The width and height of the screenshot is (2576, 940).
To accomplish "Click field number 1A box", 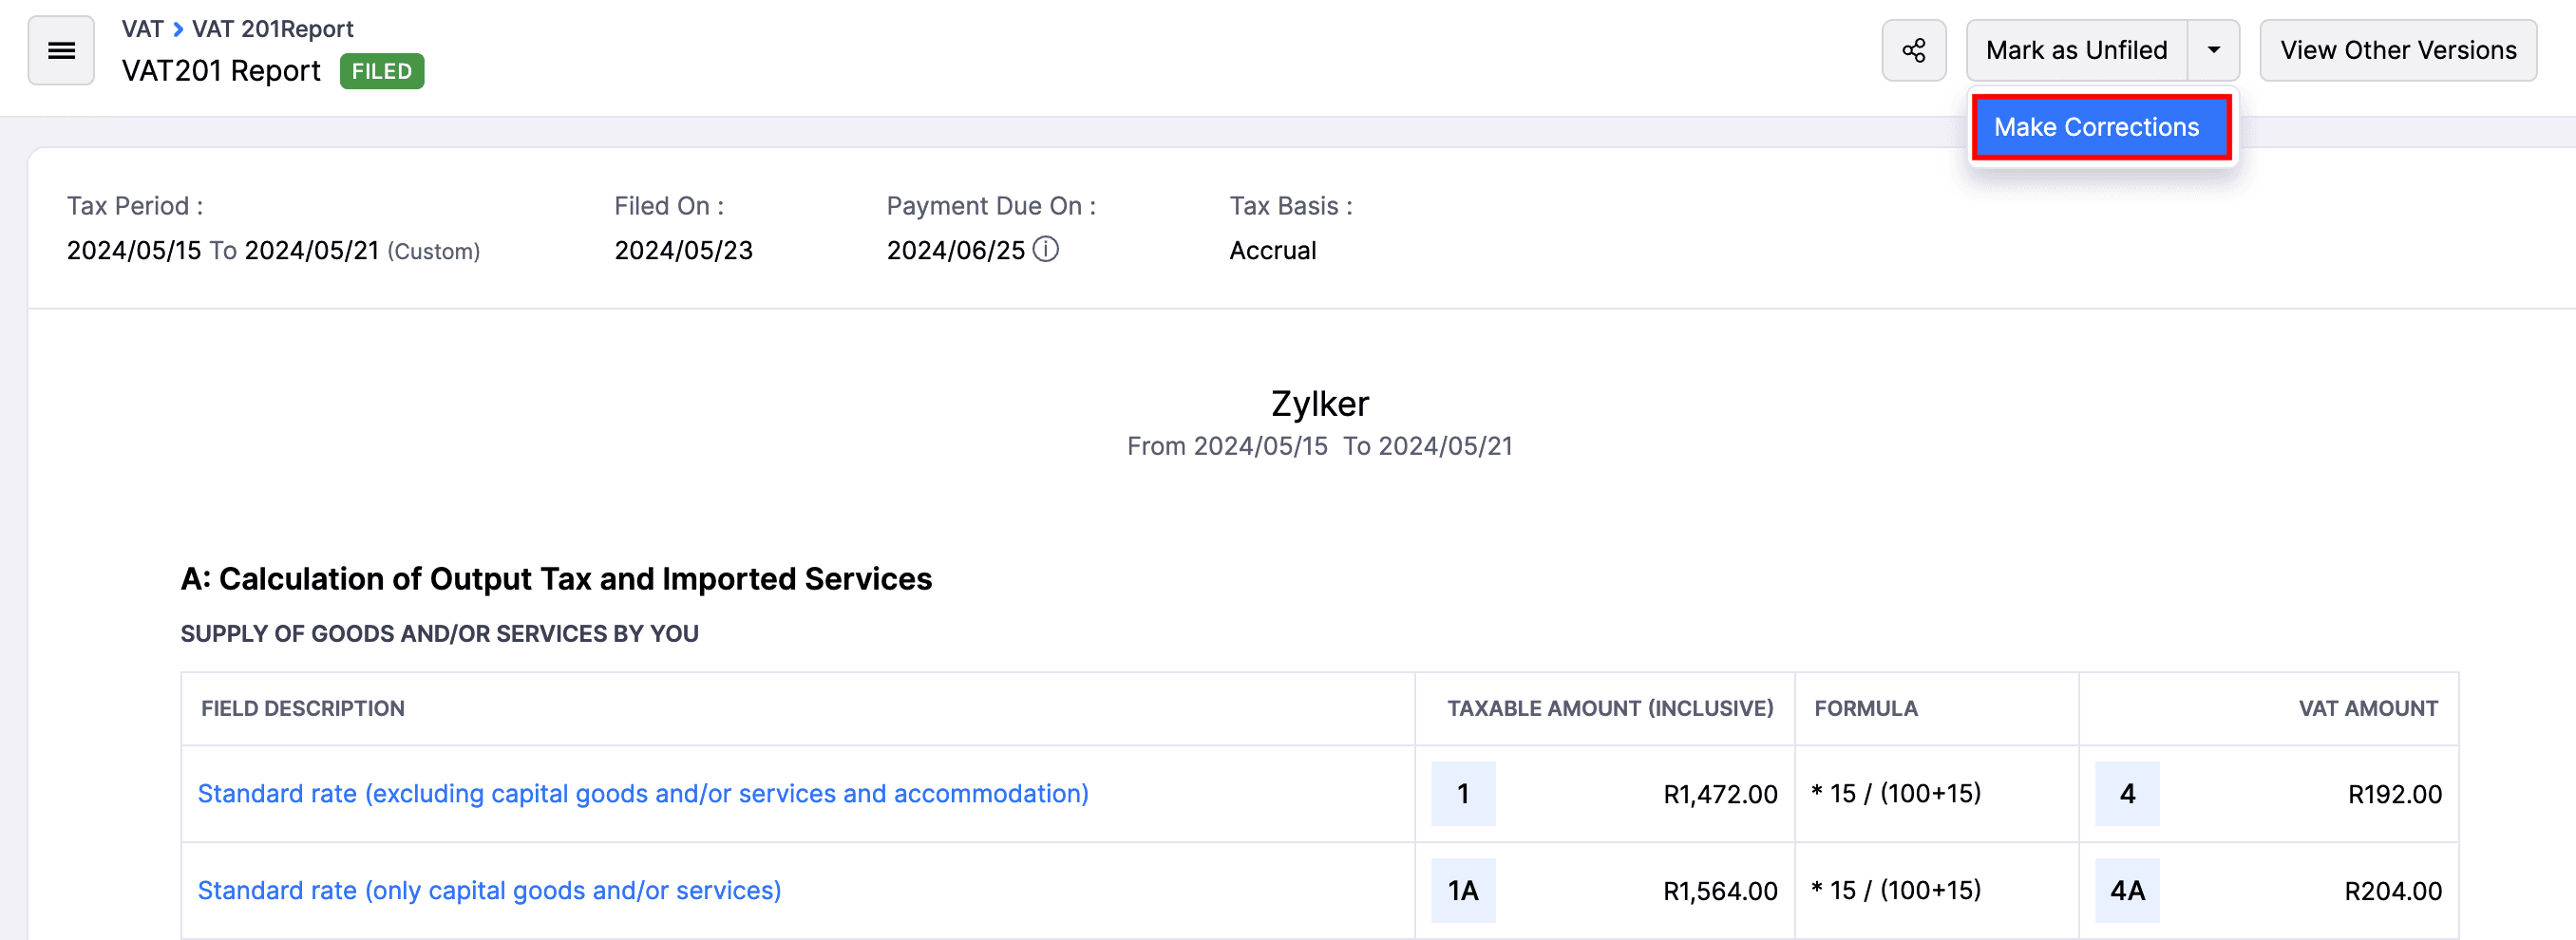I will click(x=1462, y=891).
